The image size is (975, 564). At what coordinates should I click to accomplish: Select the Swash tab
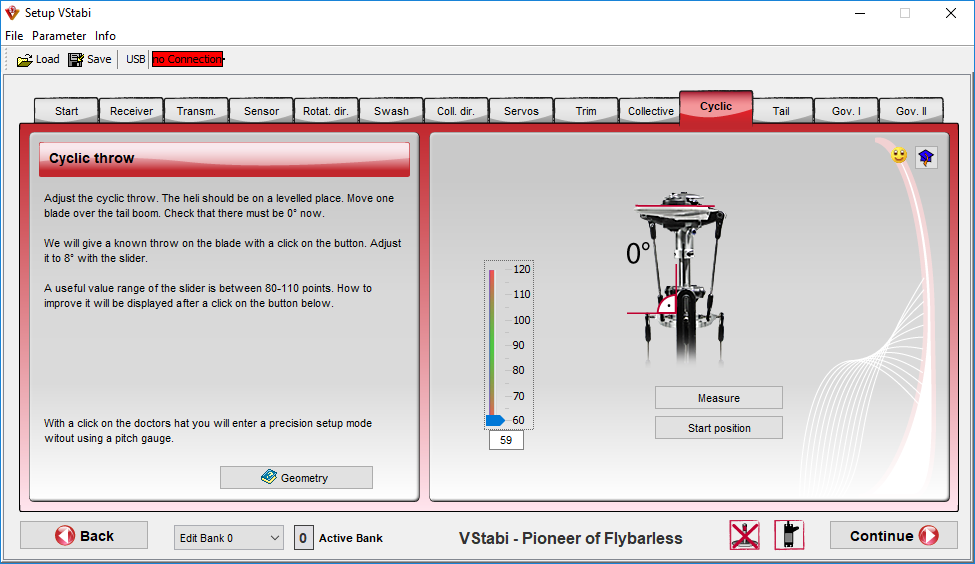click(391, 111)
